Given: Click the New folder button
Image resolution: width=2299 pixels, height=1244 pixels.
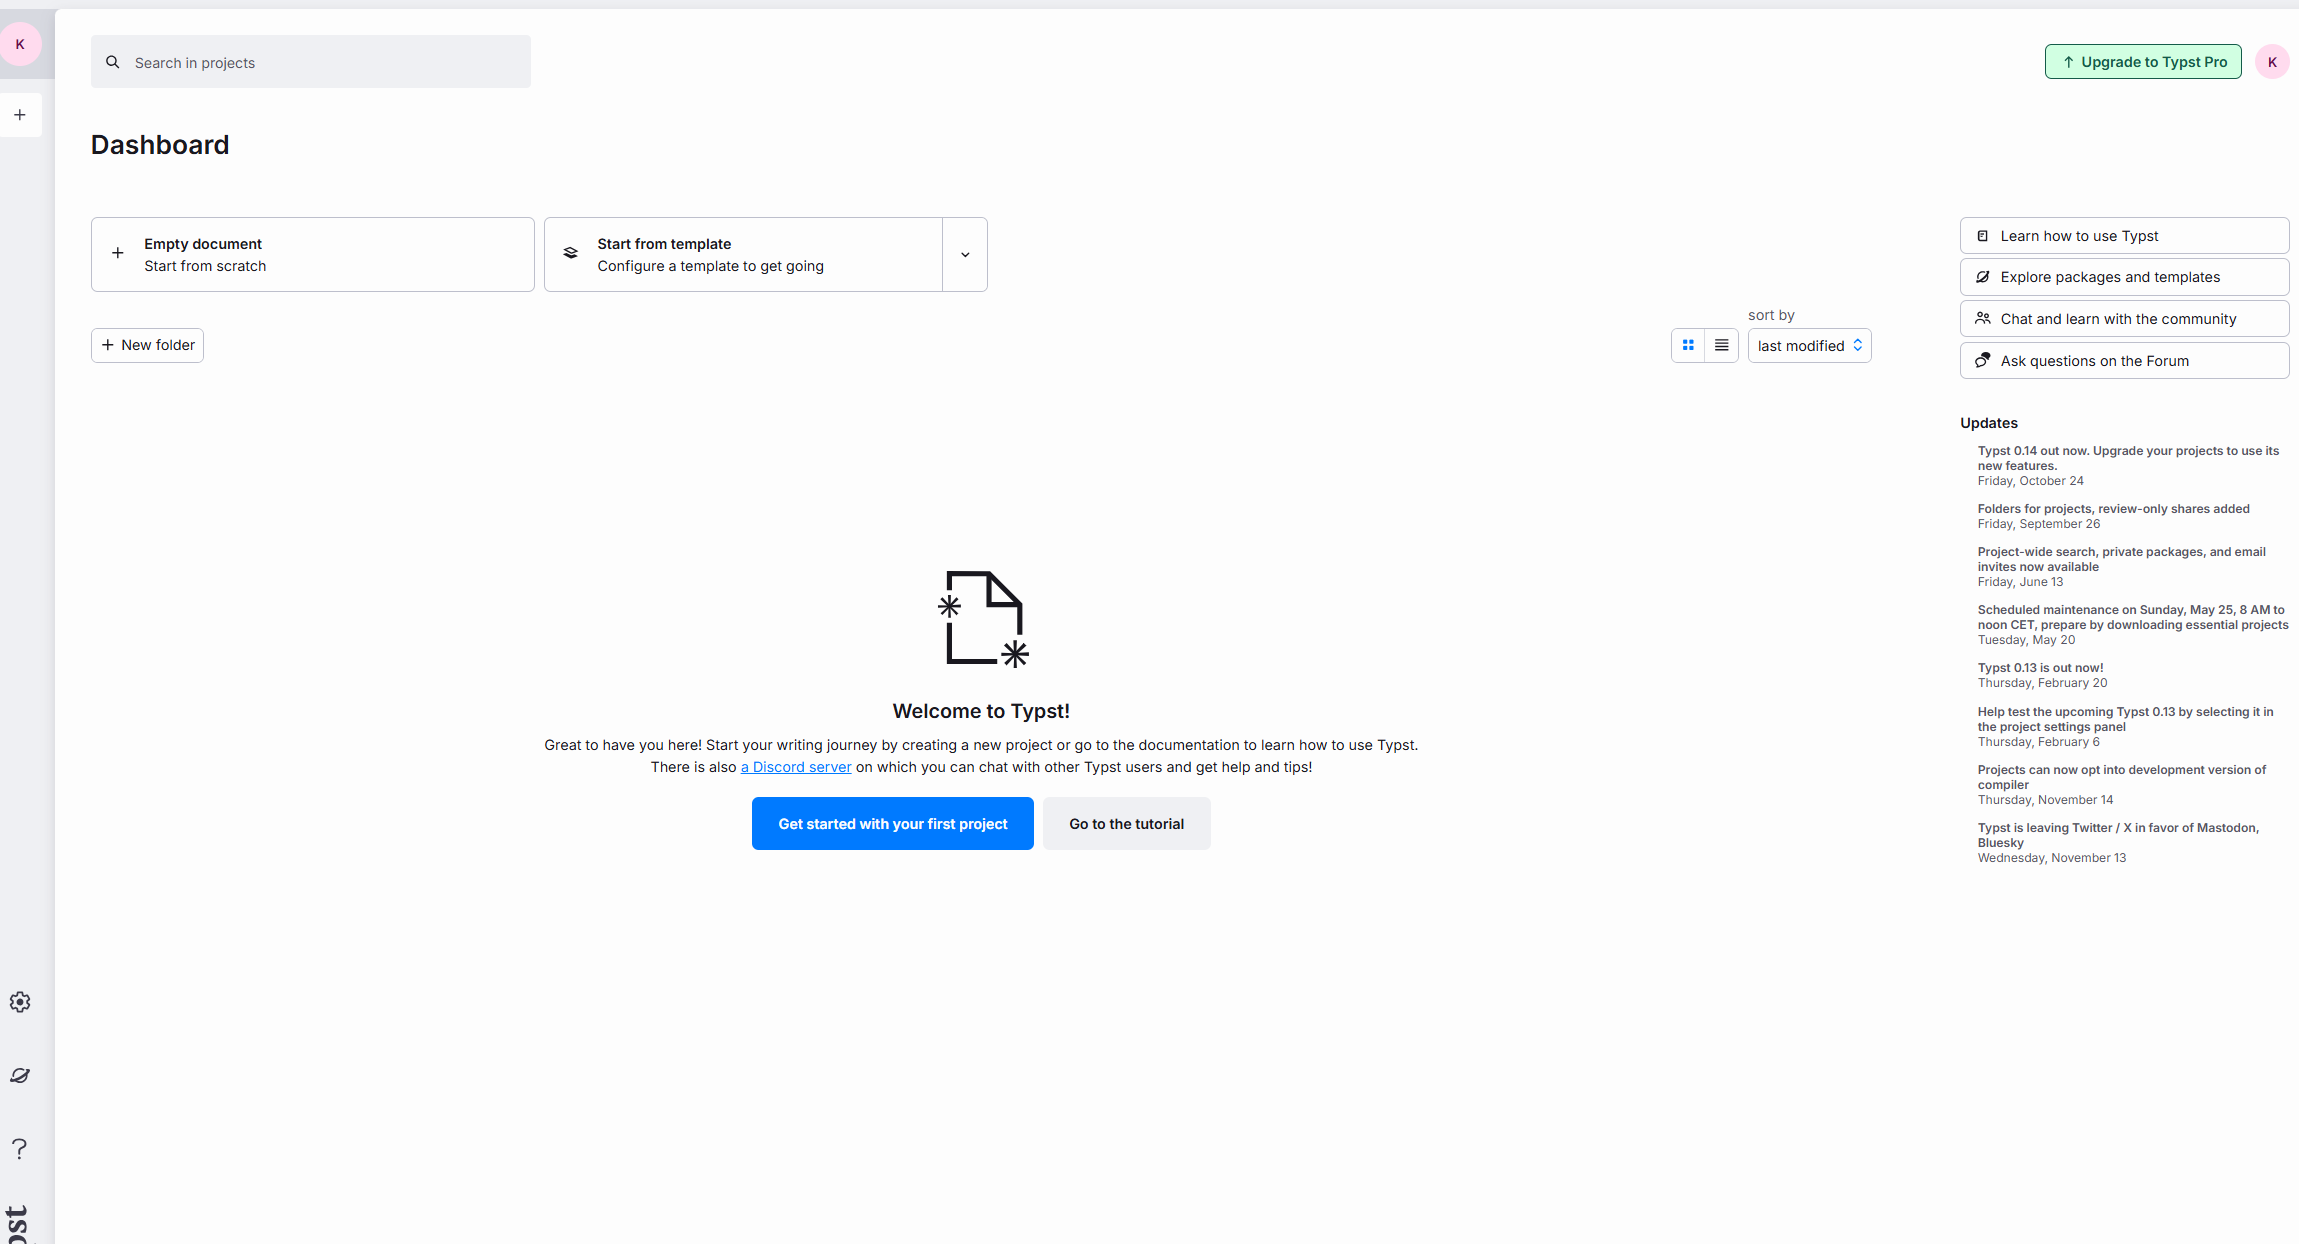Looking at the screenshot, I should [x=148, y=345].
